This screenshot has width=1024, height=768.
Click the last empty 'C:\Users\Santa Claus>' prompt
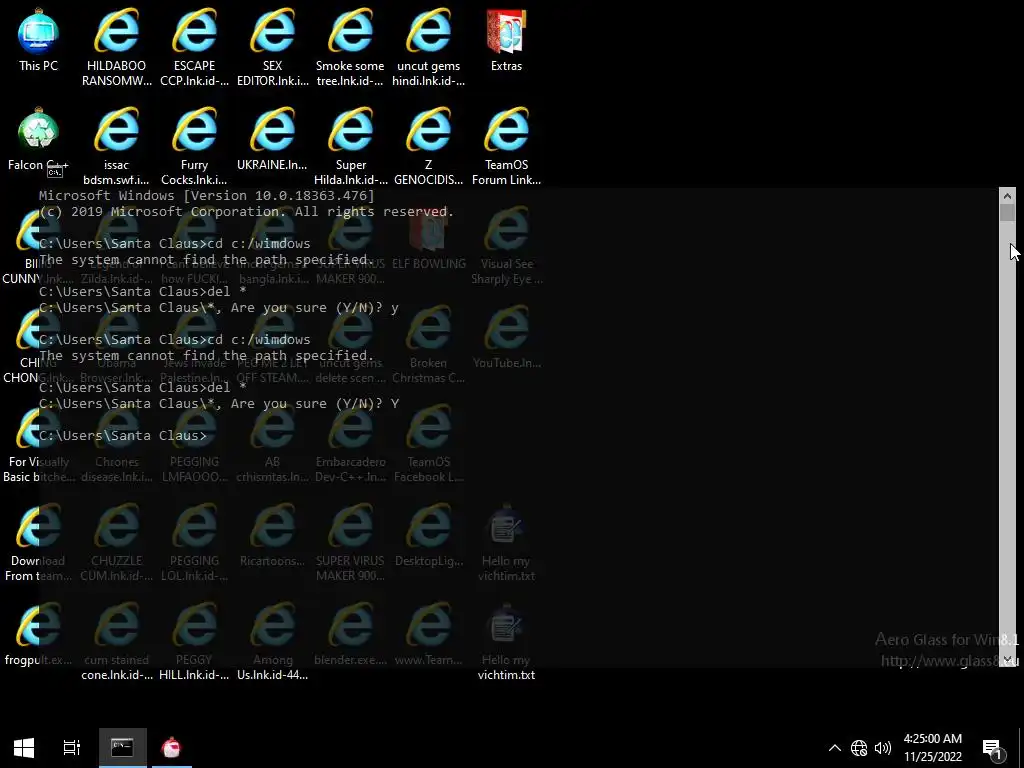point(122,436)
